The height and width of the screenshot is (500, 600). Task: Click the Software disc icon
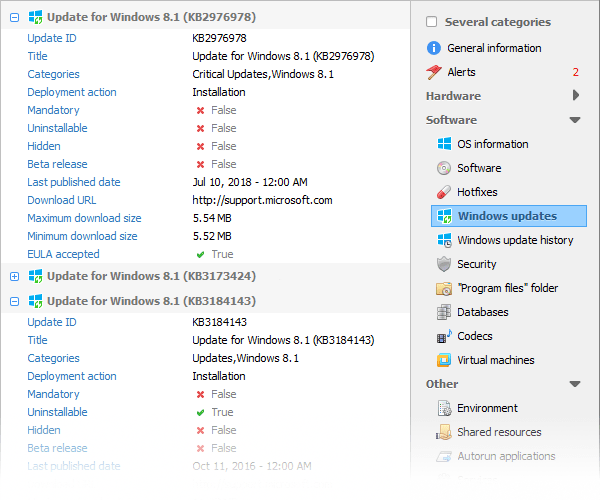(445, 168)
